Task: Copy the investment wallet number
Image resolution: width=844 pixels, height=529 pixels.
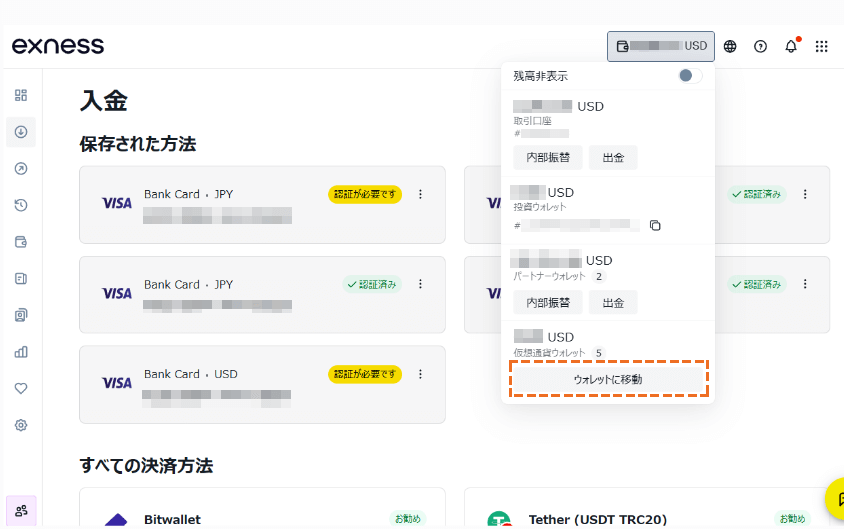Action: tap(655, 225)
